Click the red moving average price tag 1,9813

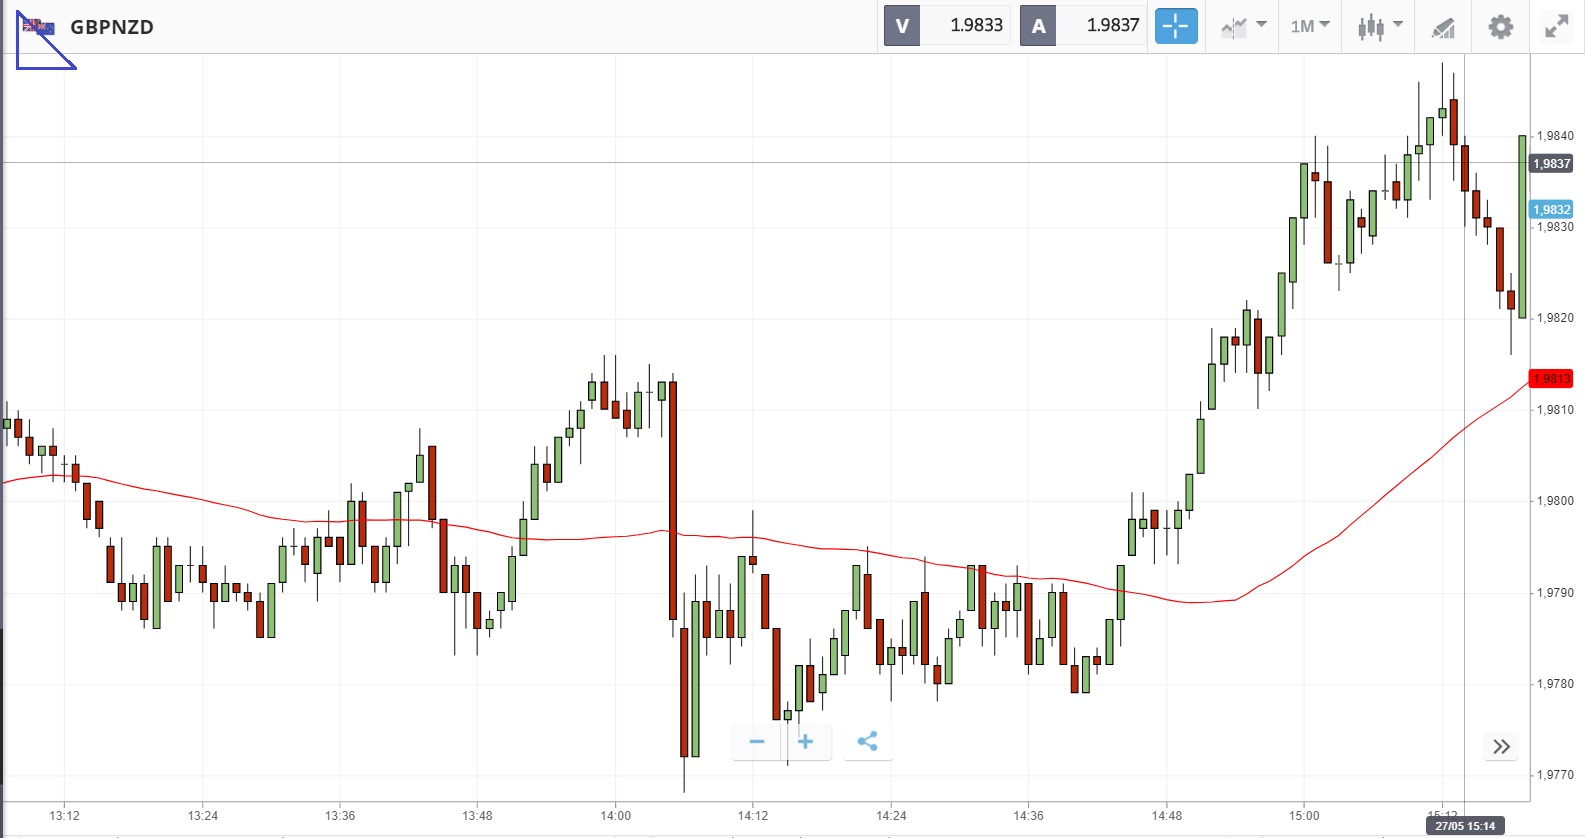coord(1551,378)
